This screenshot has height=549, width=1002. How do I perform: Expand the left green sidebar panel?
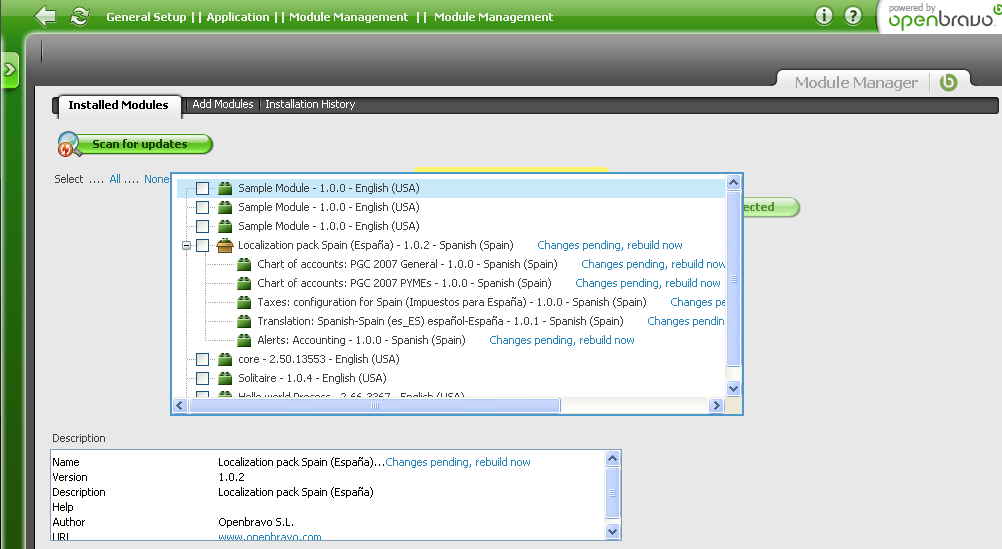pyautogui.click(x=9, y=70)
